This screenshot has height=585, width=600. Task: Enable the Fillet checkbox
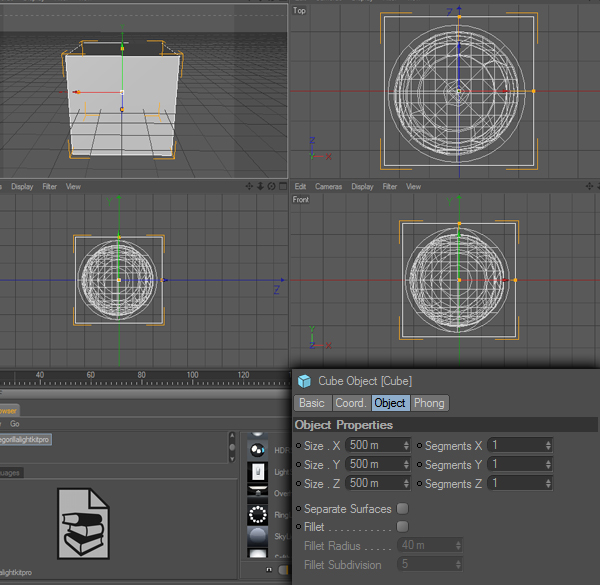[402, 526]
